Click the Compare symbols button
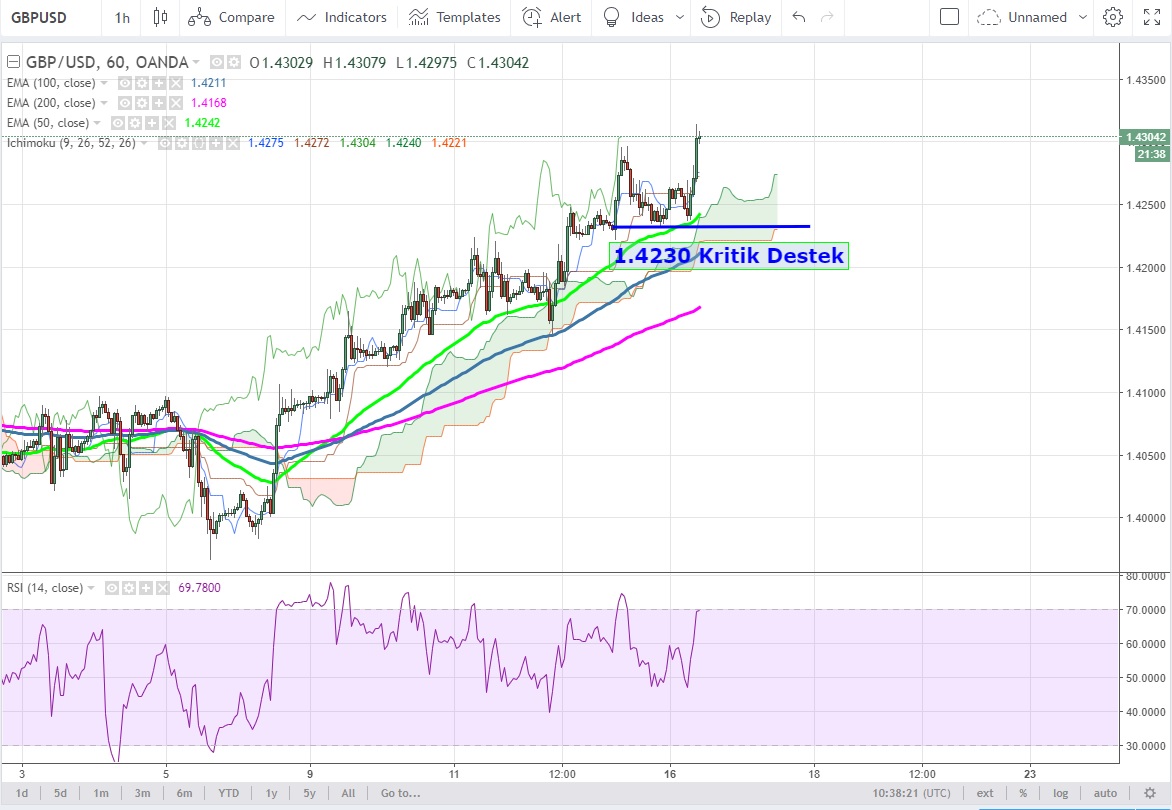1172x810 pixels. (x=231, y=17)
